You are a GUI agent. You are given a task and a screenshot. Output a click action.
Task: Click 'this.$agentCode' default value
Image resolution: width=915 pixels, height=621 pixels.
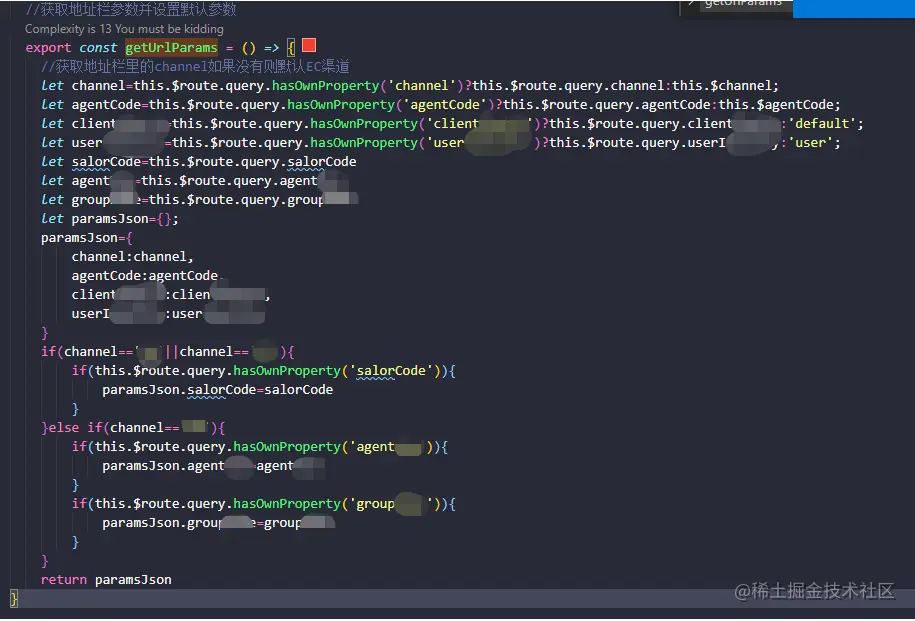pyautogui.click(x=775, y=104)
